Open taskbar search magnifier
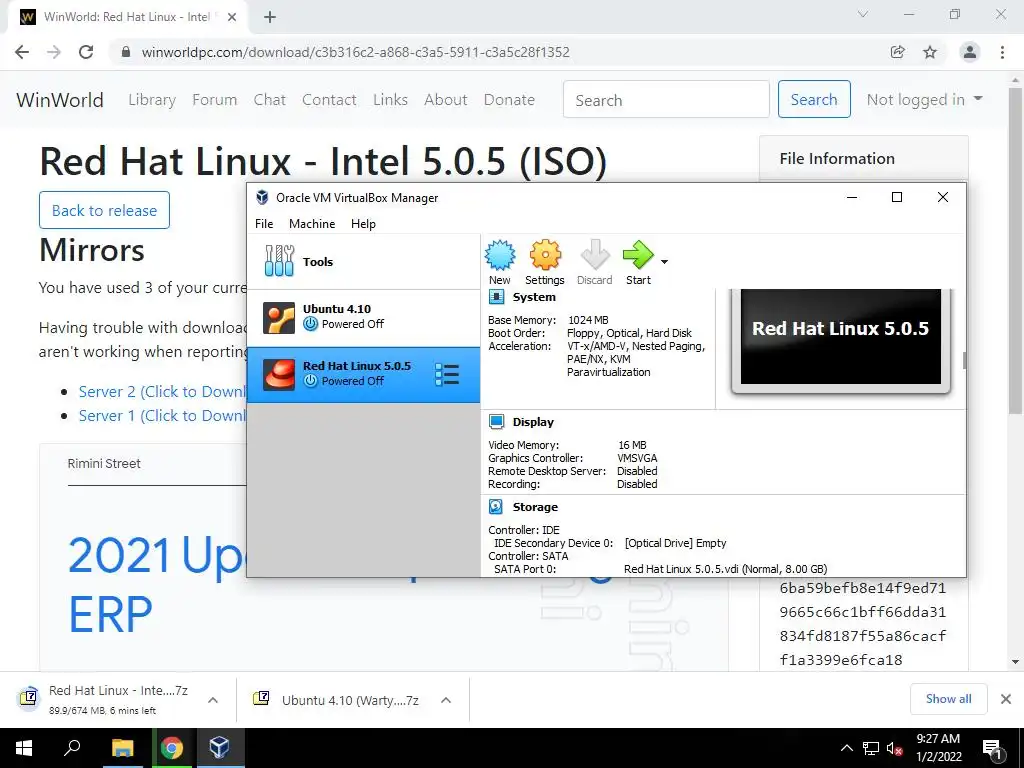The width and height of the screenshot is (1024, 768). [x=72, y=748]
